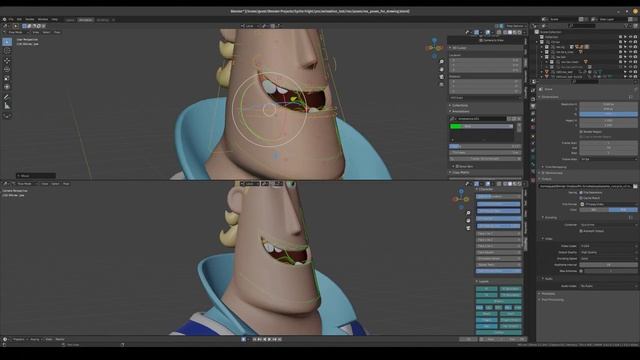Open the Help menu

pyautogui.click(x=54, y=19)
